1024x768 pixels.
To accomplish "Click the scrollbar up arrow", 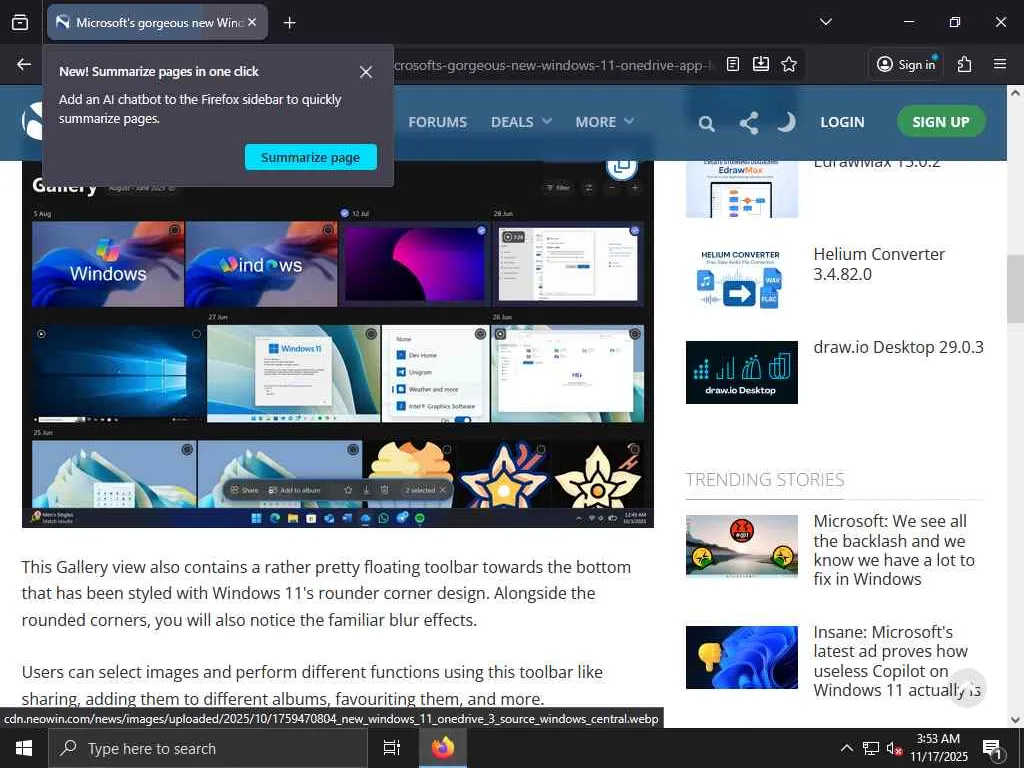I will 1015,93.
